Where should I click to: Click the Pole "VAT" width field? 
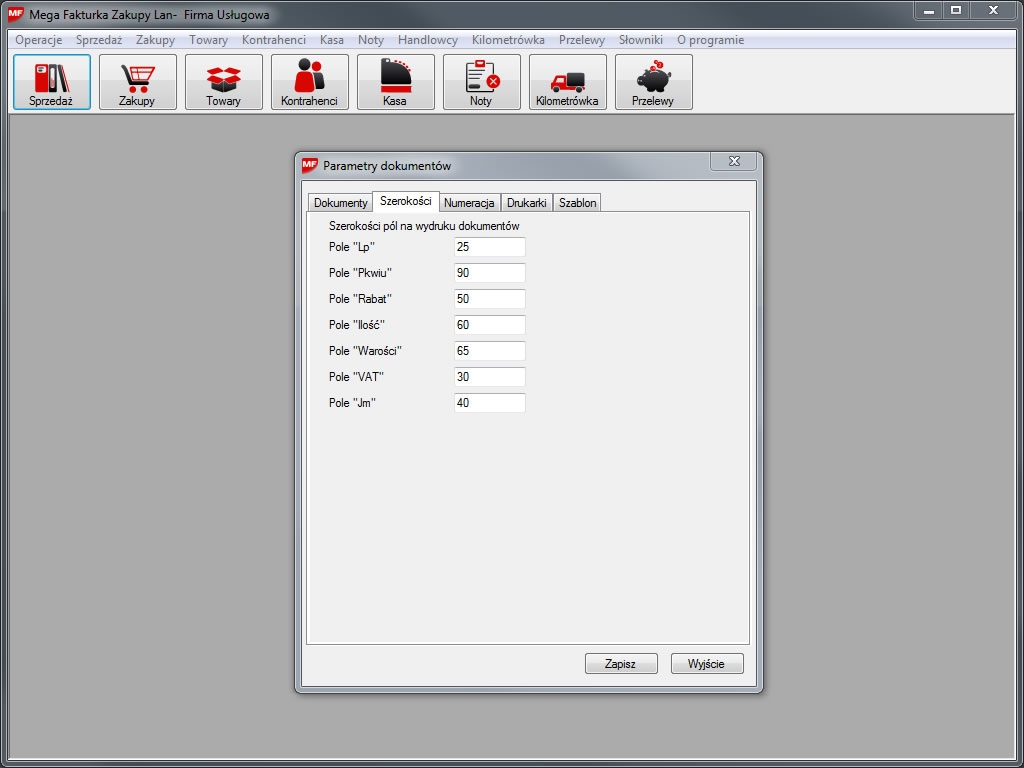coord(489,377)
